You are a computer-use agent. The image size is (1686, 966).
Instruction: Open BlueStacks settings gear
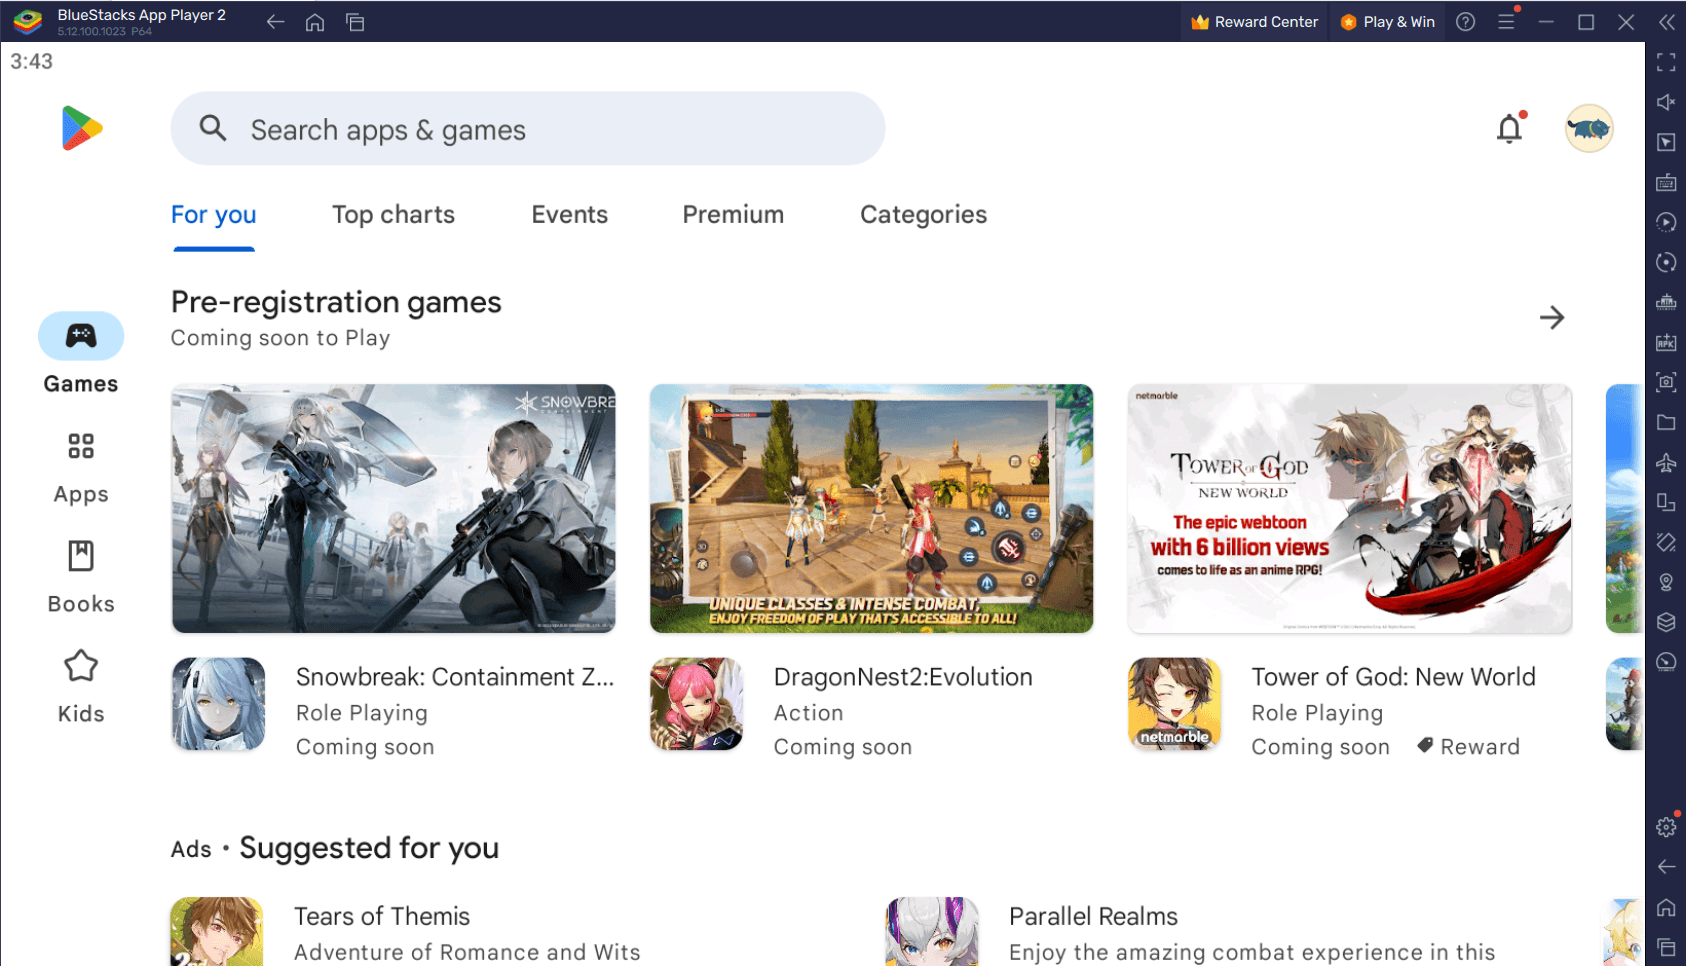click(1666, 827)
